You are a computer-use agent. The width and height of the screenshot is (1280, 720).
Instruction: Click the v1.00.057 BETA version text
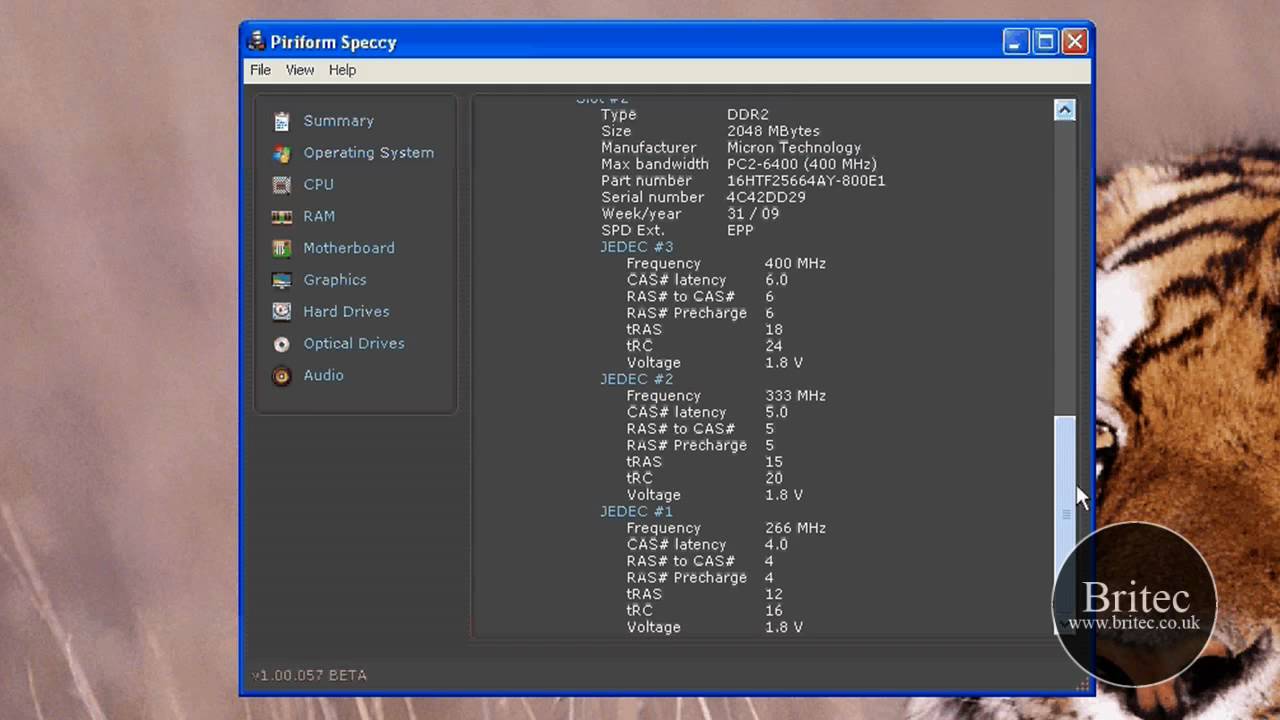pos(309,675)
